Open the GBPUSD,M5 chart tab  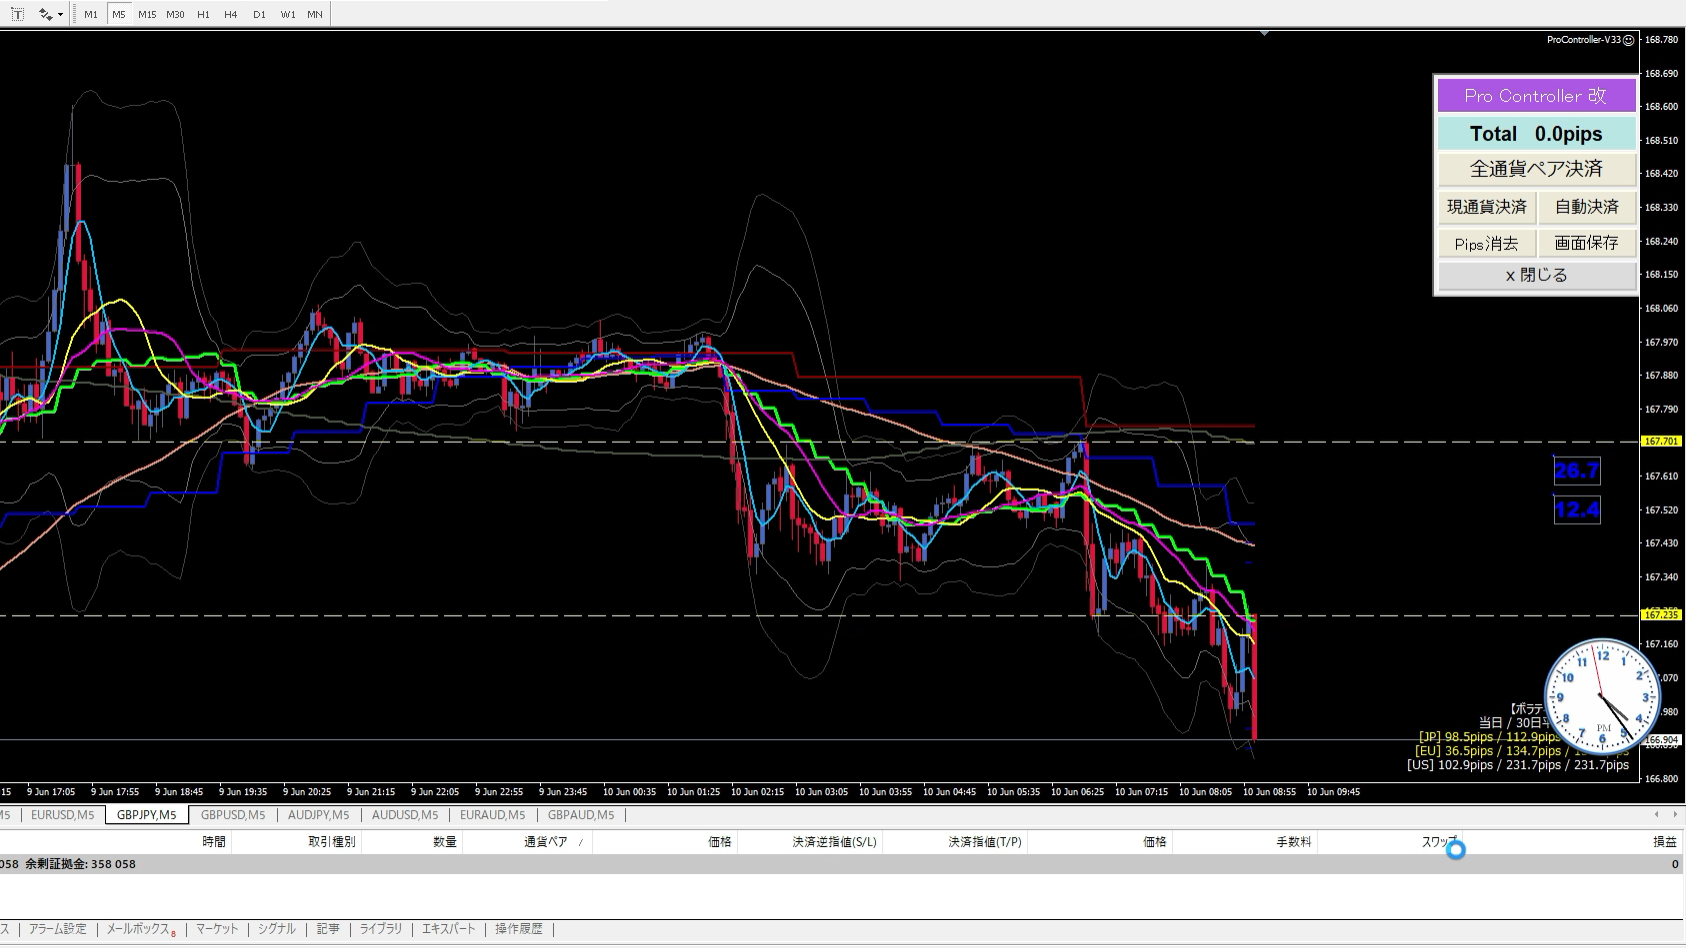[x=233, y=815]
